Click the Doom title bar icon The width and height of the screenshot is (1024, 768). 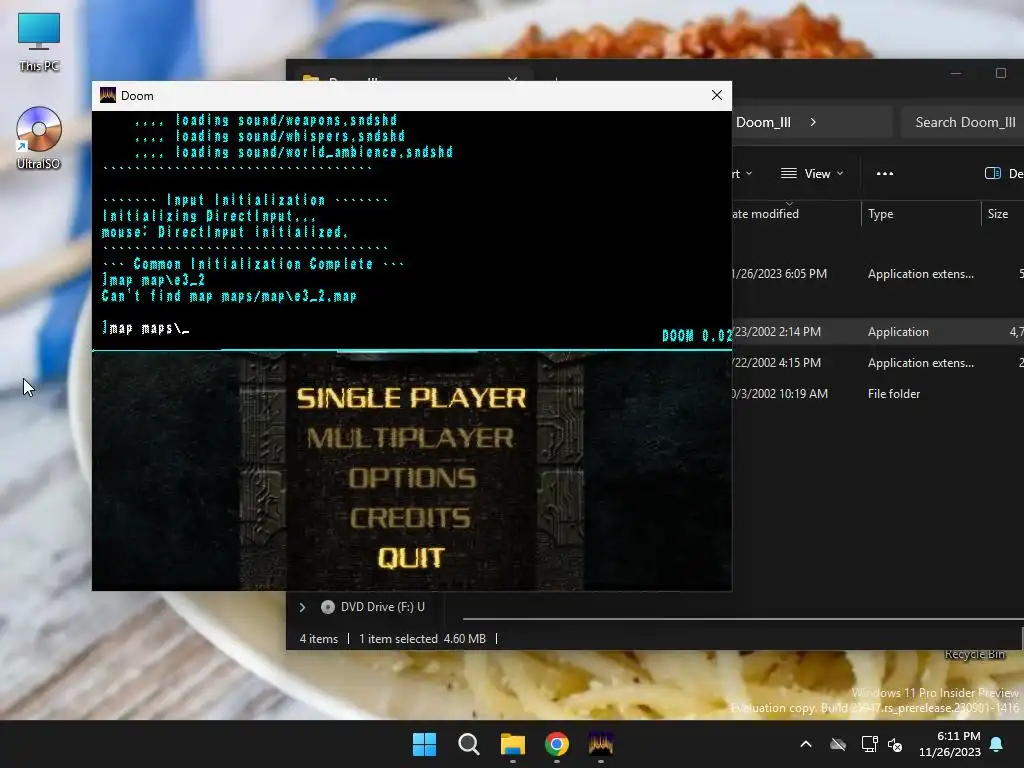108,95
